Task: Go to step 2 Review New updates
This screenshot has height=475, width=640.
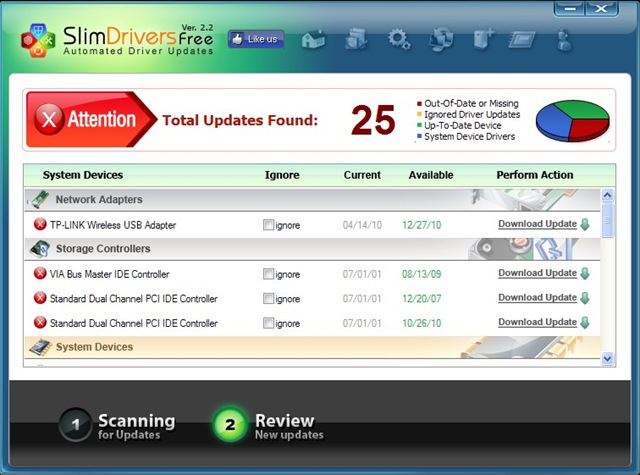Action: (269, 426)
